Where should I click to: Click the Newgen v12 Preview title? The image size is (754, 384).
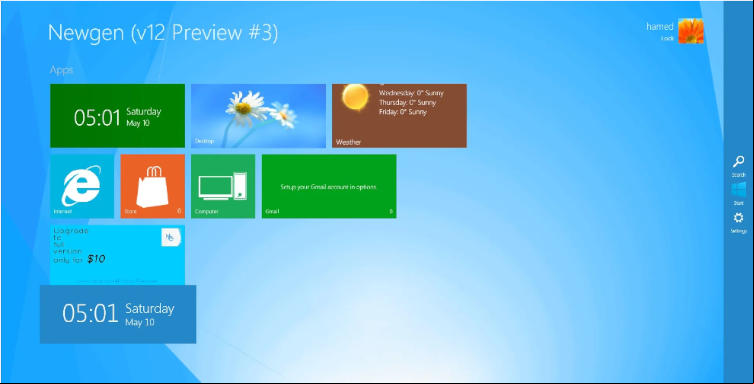pyautogui.click(x=163, y=33)
